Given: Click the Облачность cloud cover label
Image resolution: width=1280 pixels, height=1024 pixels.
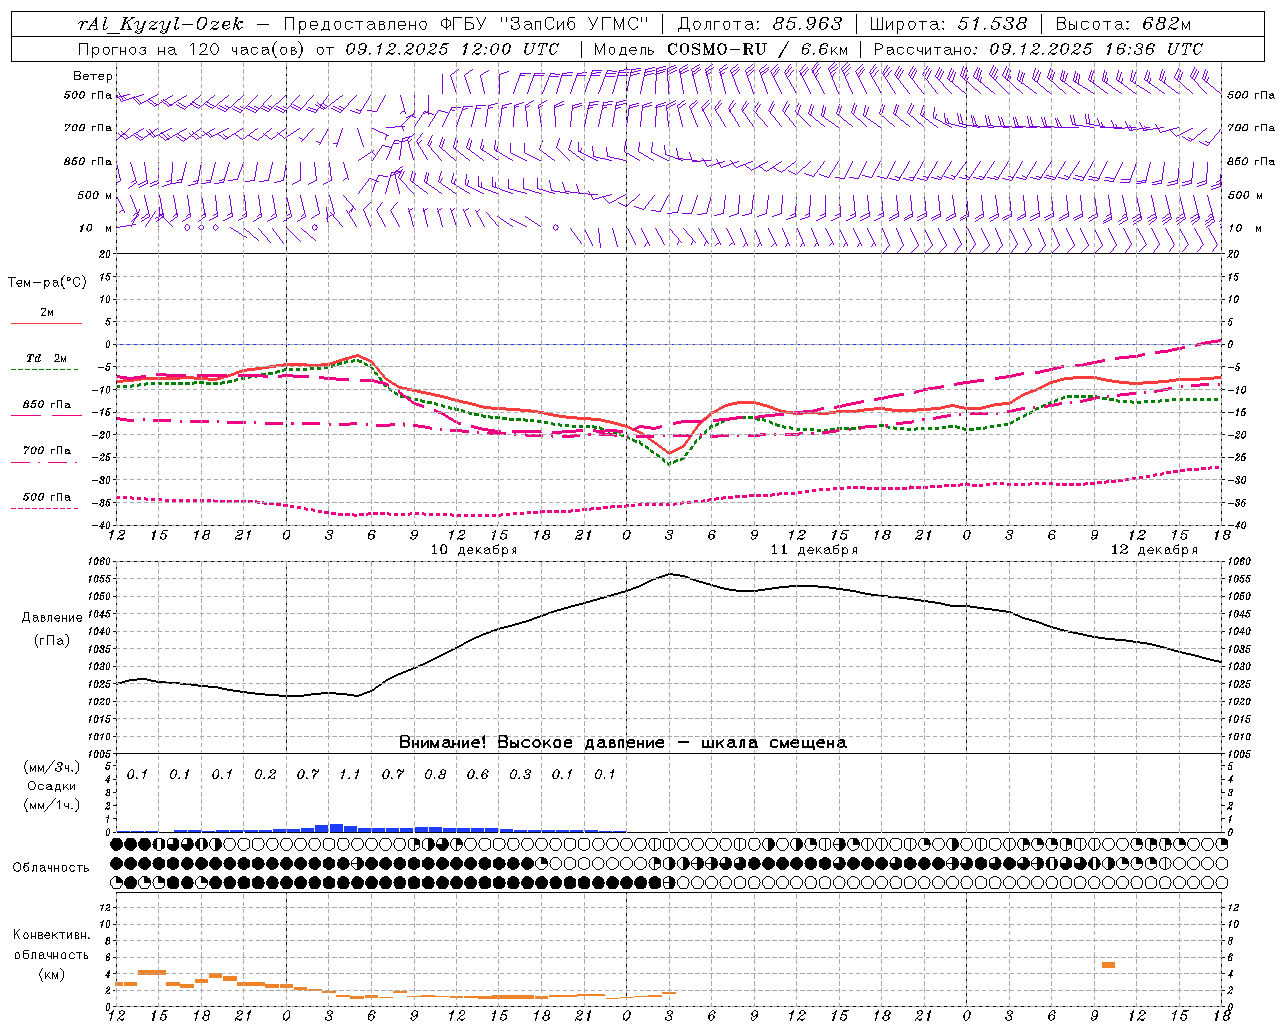Looking at the screenshot, I should [51, 868].
